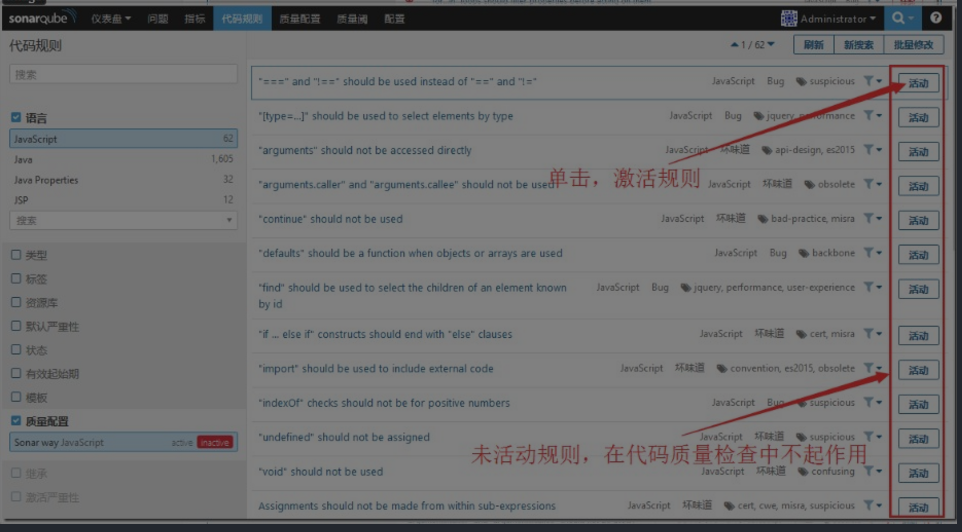Open the 指标 menu item
Image resolution: width=962 pixels, height=532 pixels.
pos(194,19)
